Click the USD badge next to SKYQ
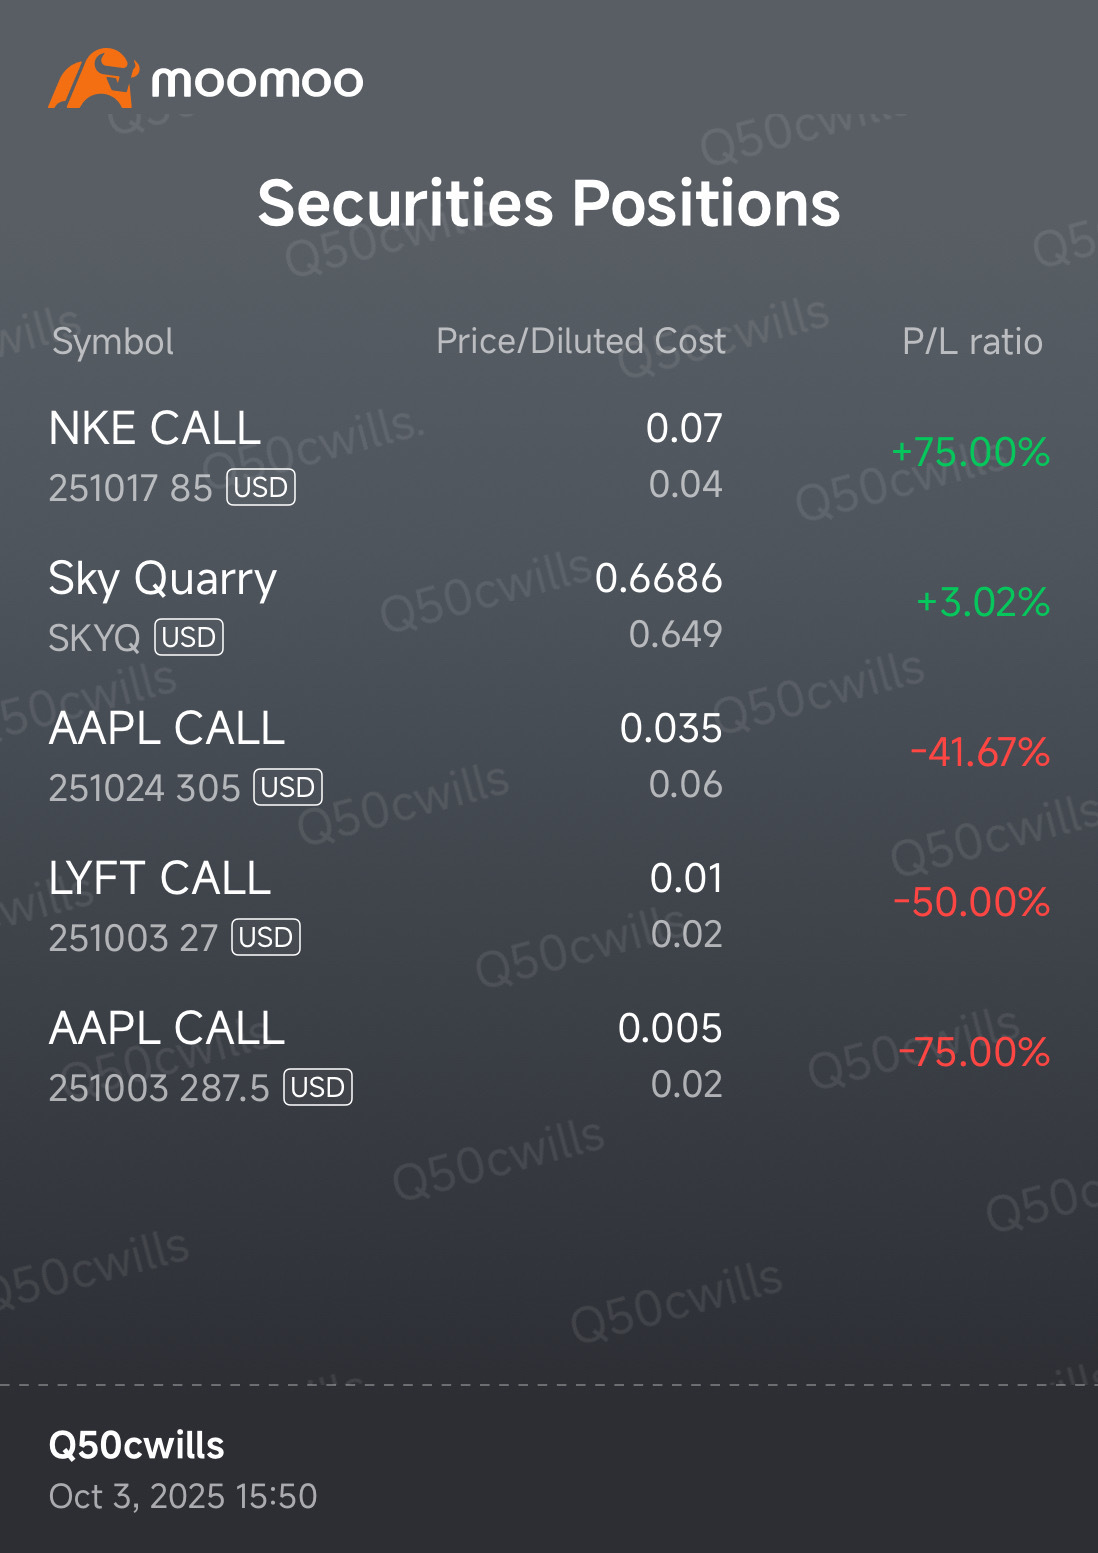Viewport: 1098px width, 1553px height. coord(189,638)
